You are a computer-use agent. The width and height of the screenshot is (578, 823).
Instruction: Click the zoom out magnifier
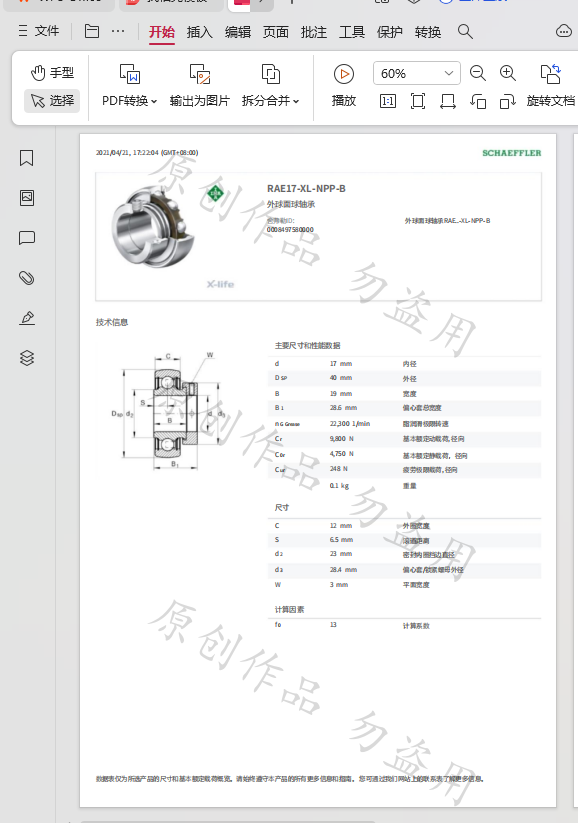point(478,73)
